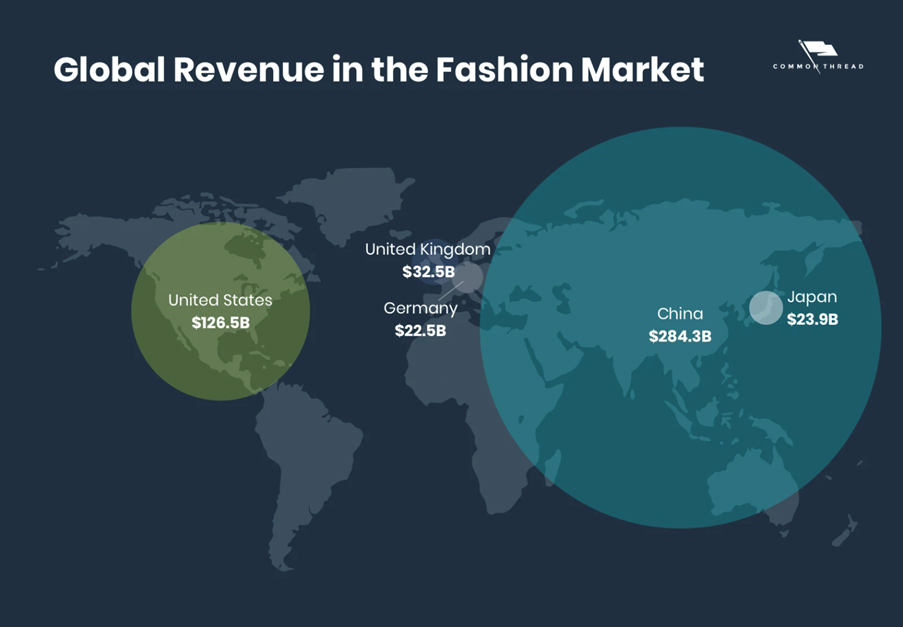The height and width of the screenshot is (627, 903).
Task: Click the Germany label text
Action: [420, 308]
